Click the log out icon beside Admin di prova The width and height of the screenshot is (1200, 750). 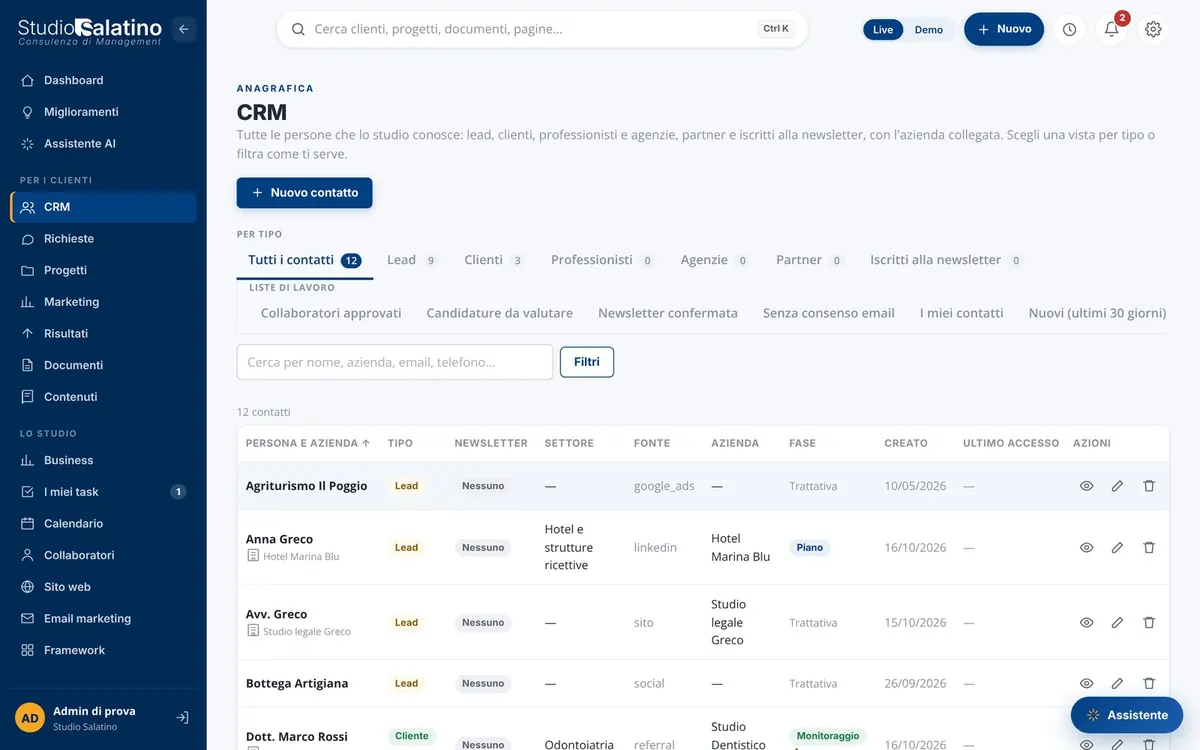(x=182, y=718)
